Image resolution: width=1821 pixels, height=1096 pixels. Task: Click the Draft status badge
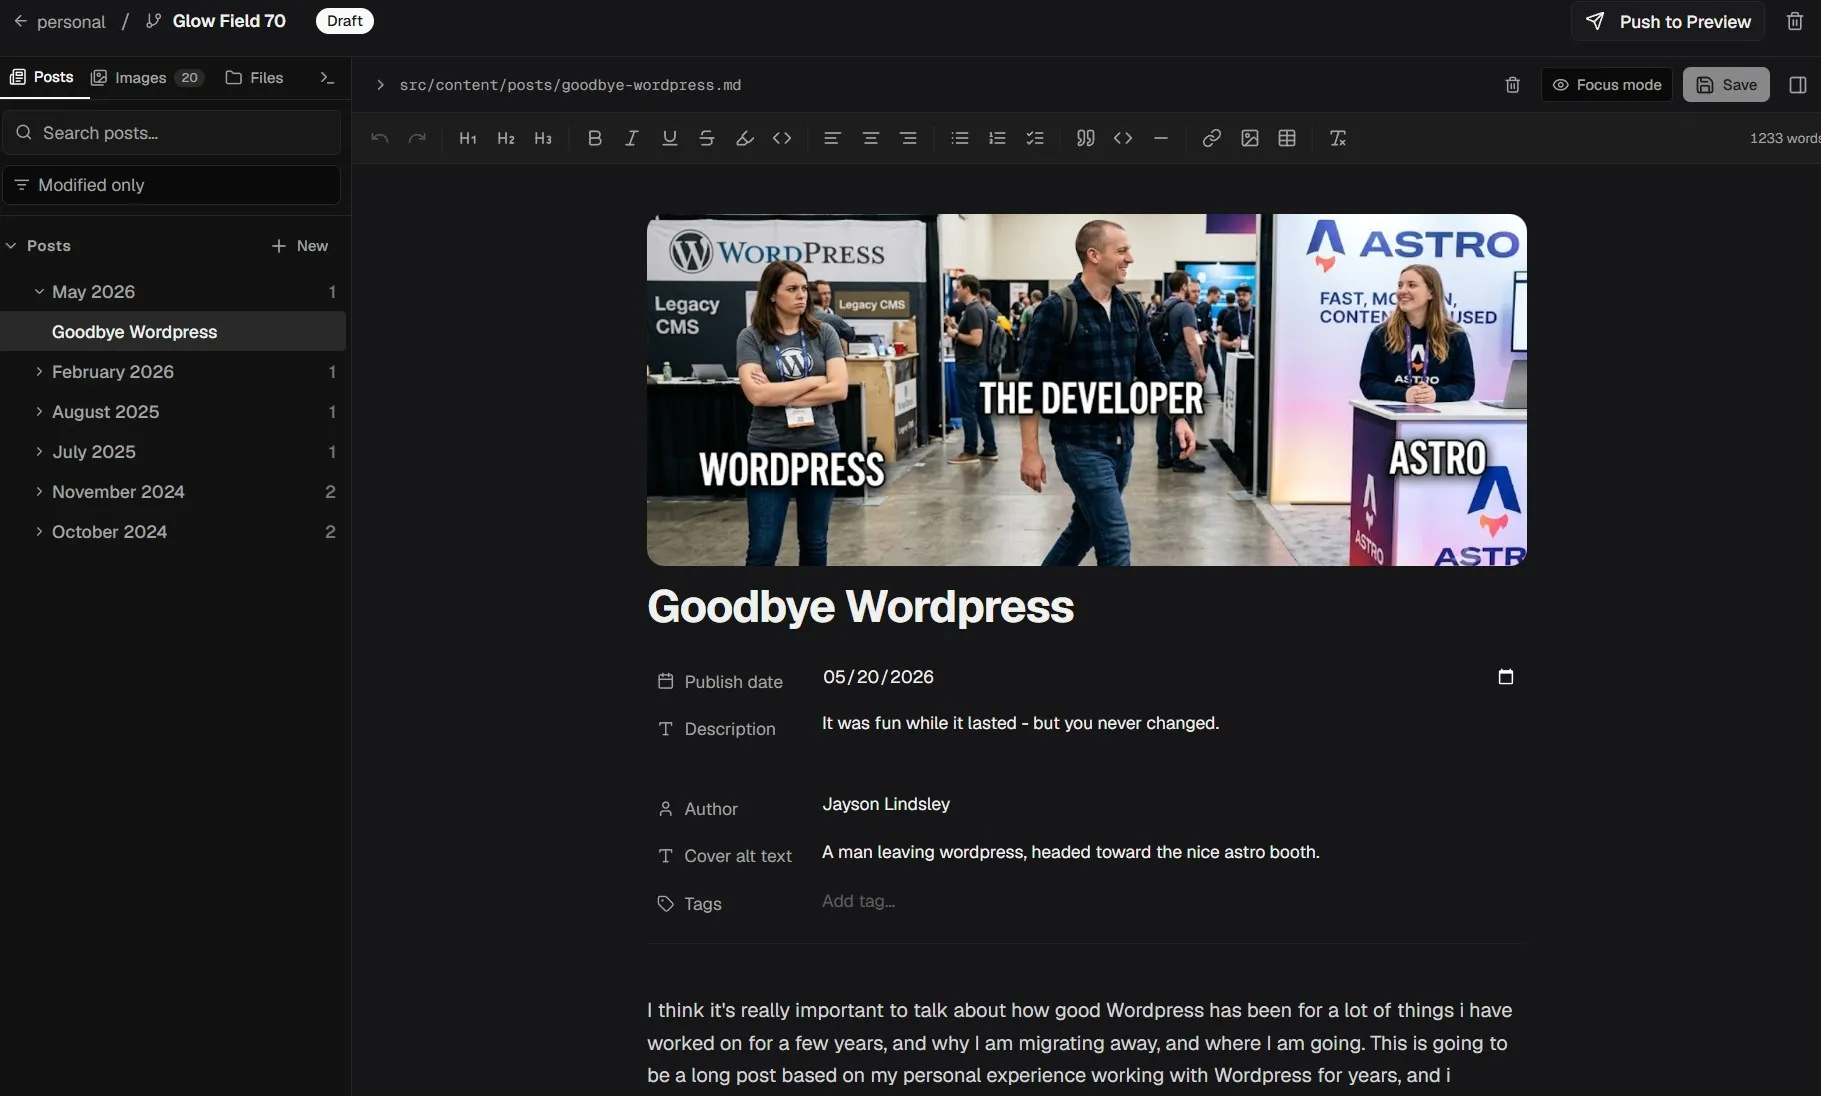pyautogui.click(x=345, y=21)
